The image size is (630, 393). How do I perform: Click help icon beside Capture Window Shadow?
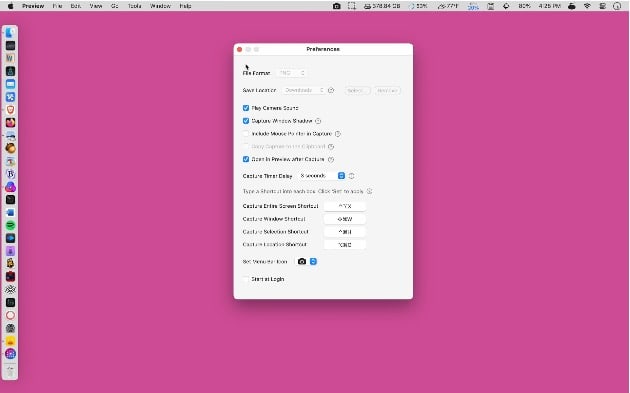(x=318, y=121)
